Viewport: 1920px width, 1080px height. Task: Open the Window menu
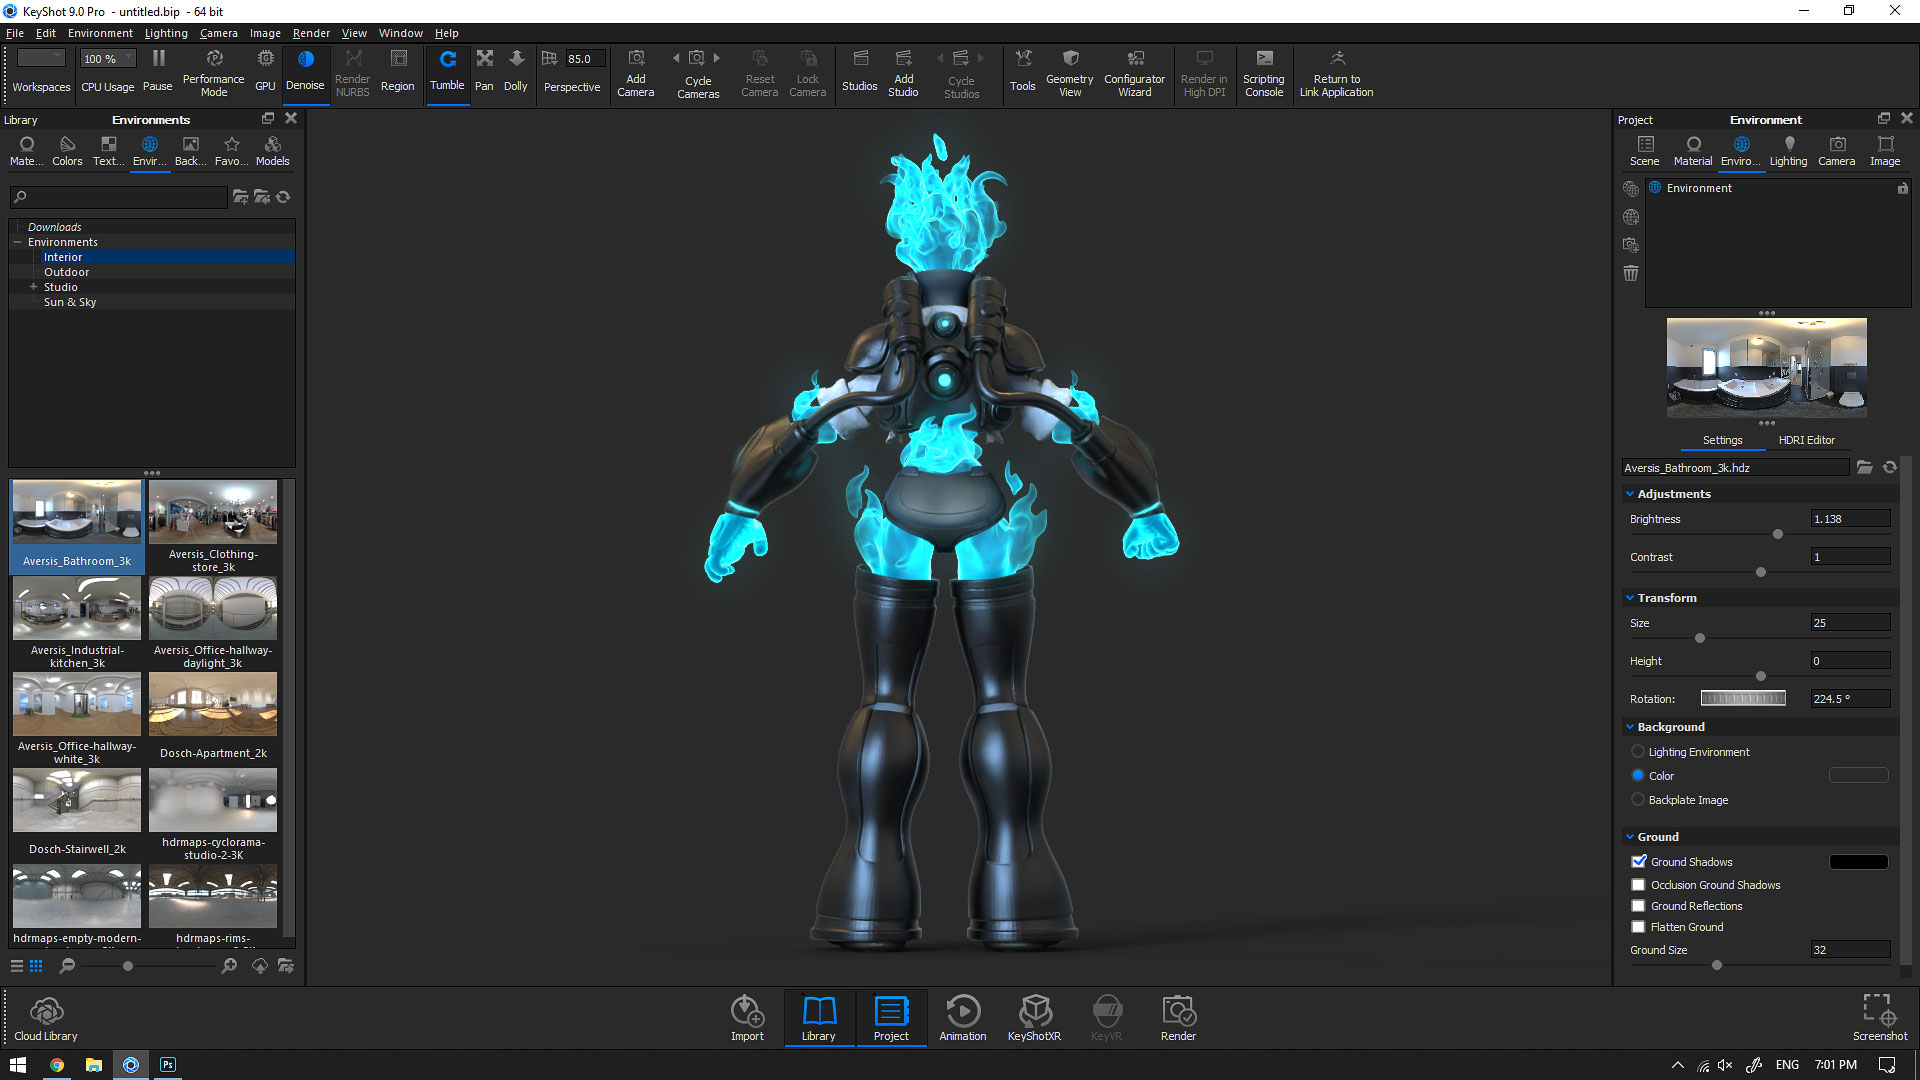[x=400, y=33]
